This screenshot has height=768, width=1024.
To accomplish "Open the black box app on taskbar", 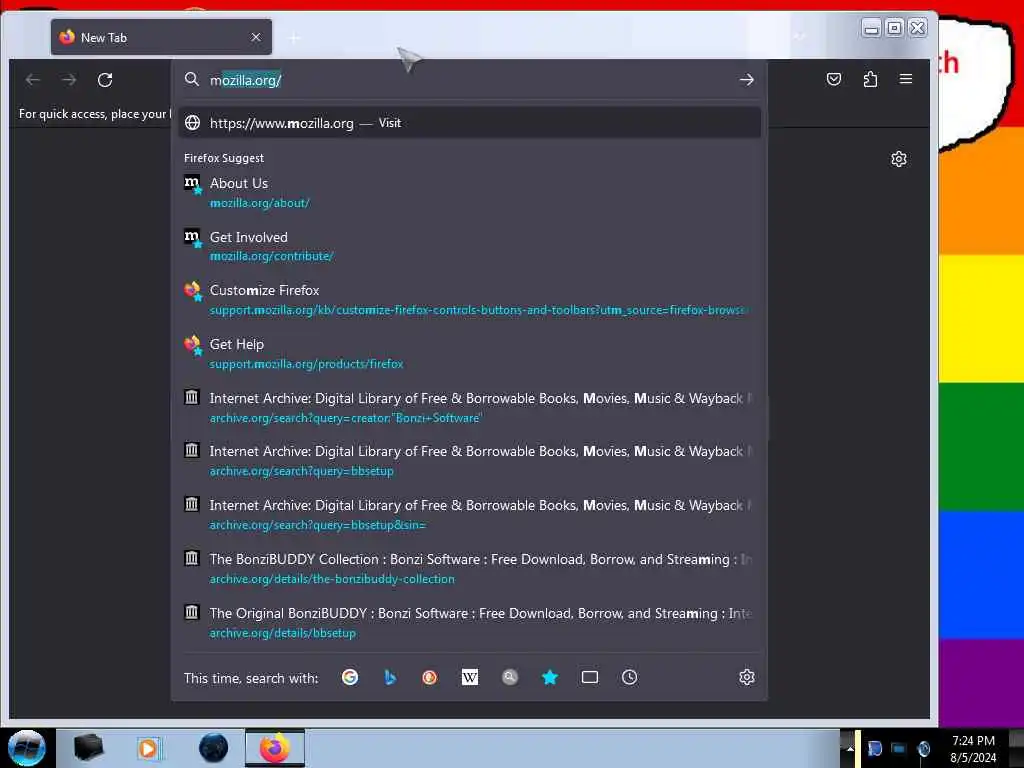I will click(x=89, y=748).
